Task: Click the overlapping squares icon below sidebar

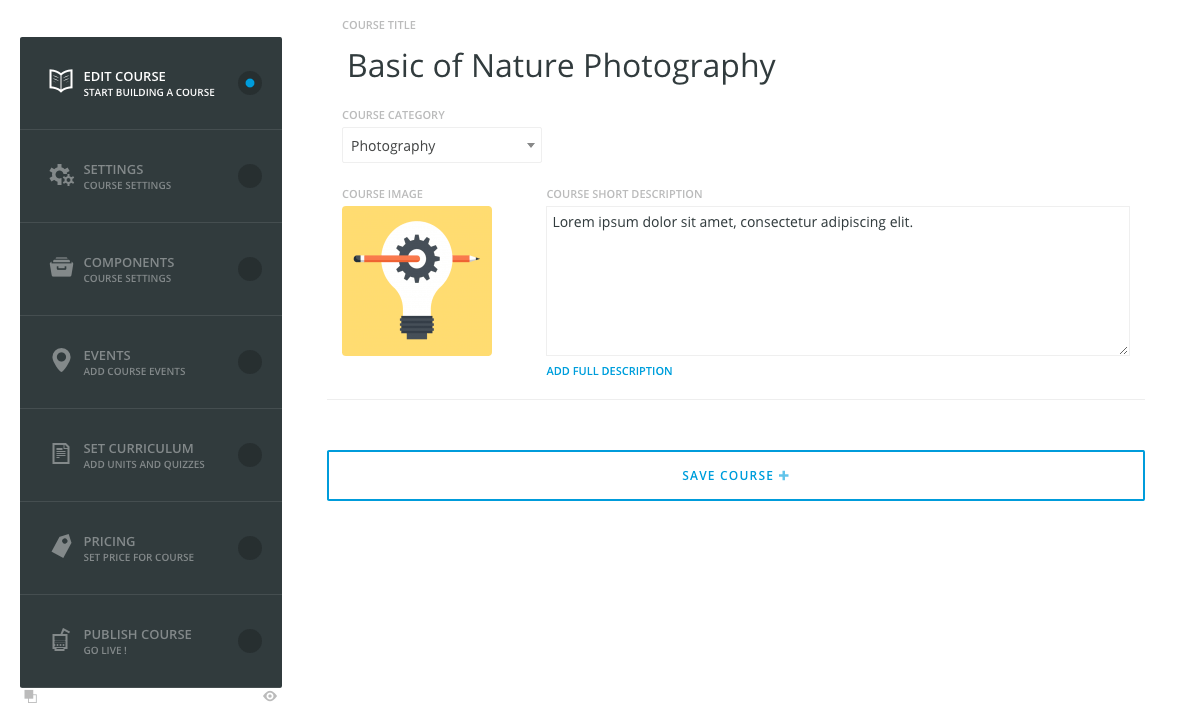Action: 30,696
